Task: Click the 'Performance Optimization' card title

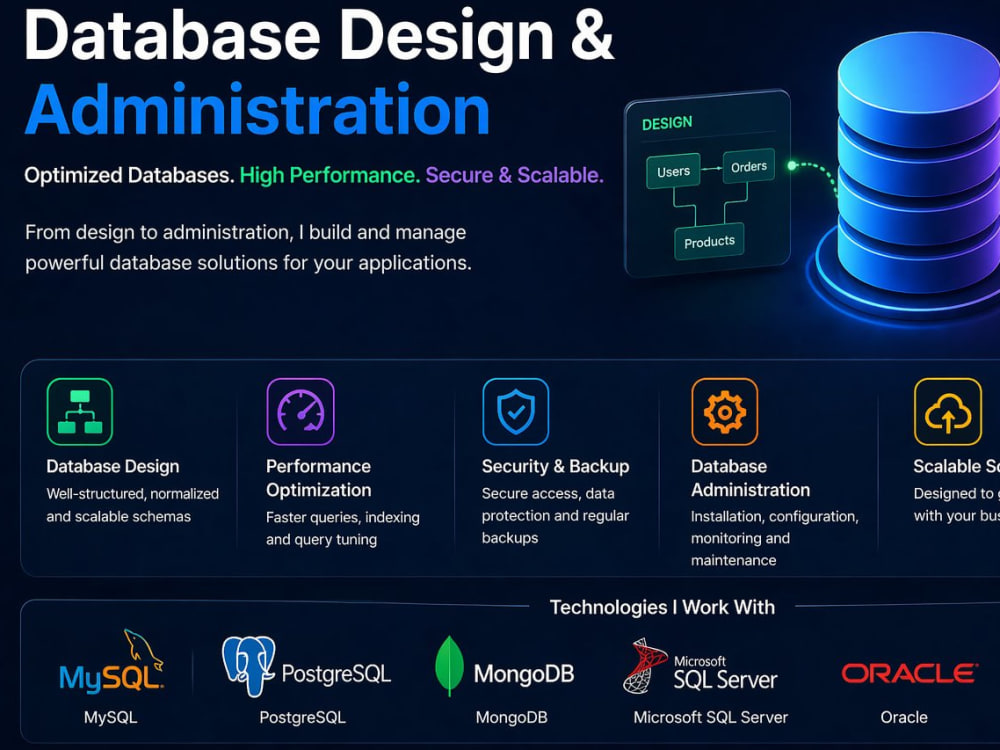Action: tap(319, 478)
